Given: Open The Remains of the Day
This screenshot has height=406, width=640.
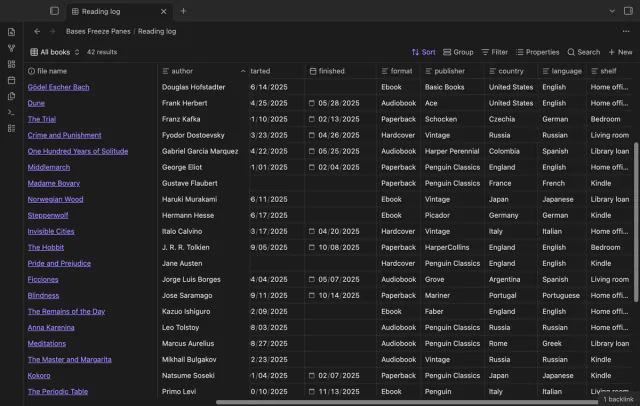Looking at the screenshot, I should coord(67,311).
